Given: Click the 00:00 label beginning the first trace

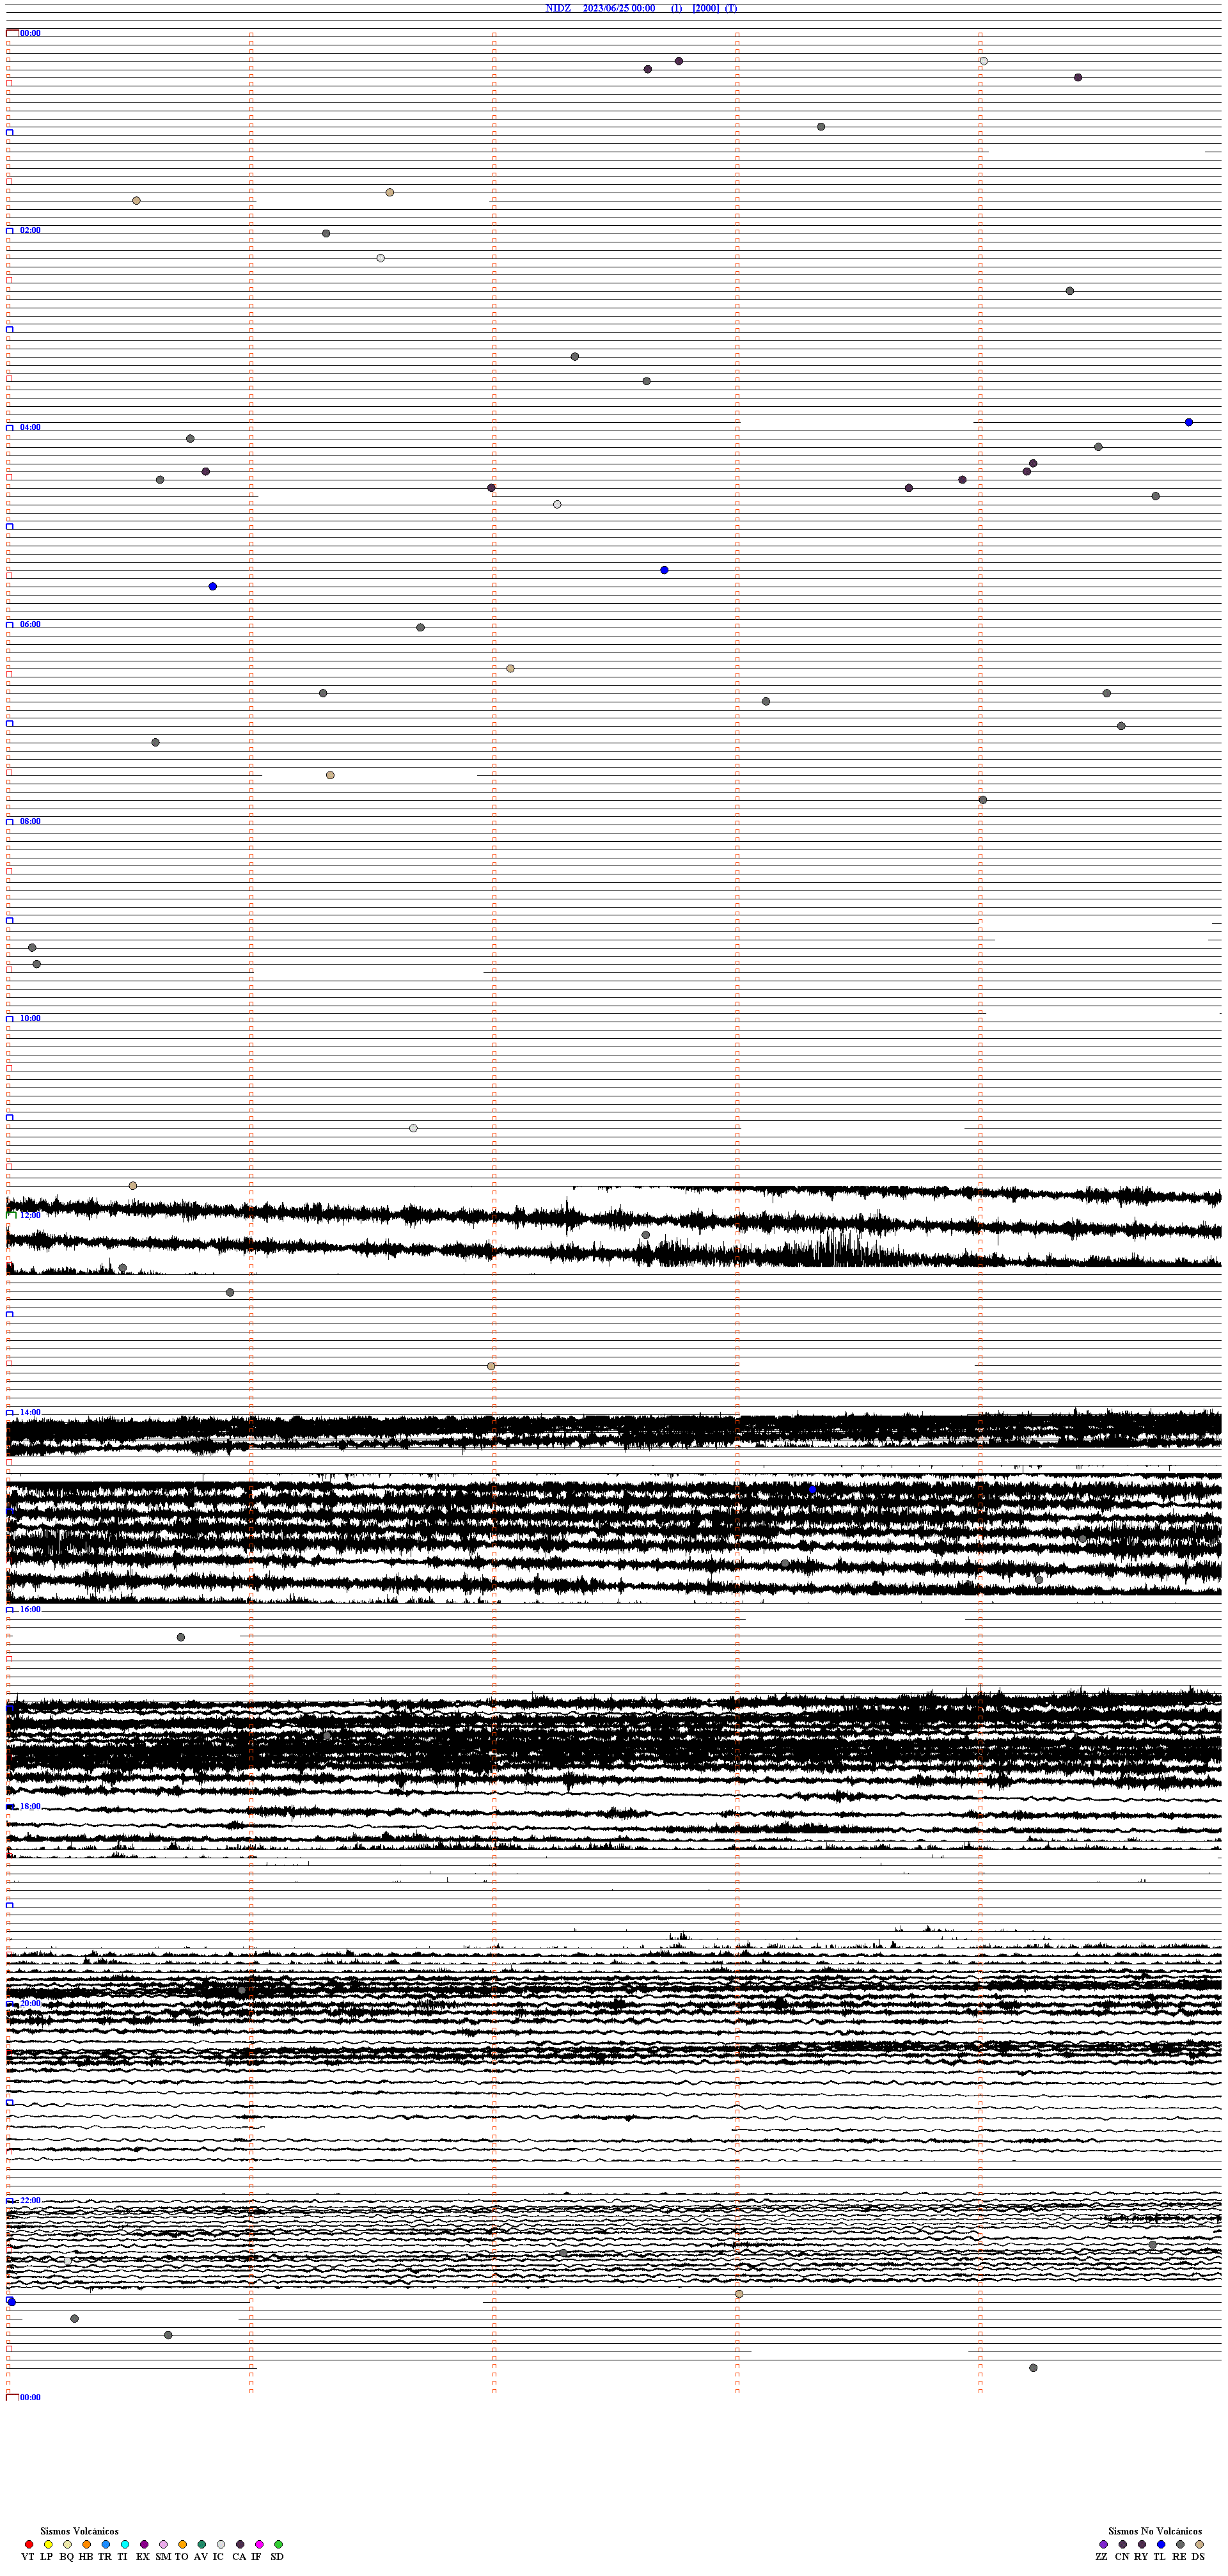Looking at the screenshot, I should (x=30, y=33).
